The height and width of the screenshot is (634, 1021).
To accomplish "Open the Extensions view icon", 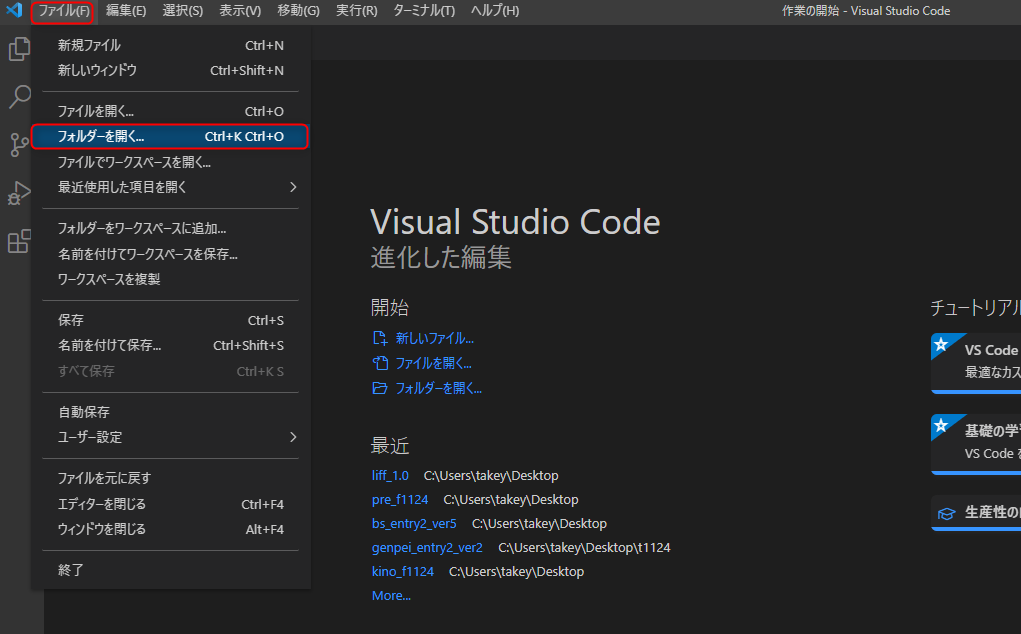I will pos(20,241).
